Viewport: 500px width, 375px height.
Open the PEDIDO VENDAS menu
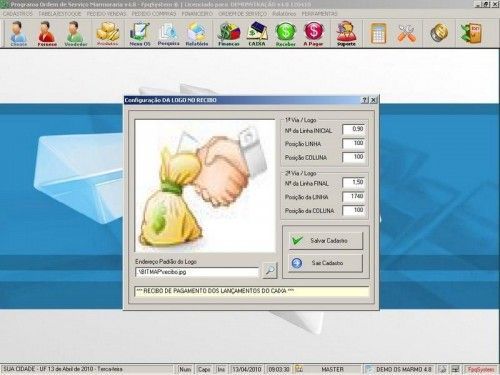click(x=106, y=14)
